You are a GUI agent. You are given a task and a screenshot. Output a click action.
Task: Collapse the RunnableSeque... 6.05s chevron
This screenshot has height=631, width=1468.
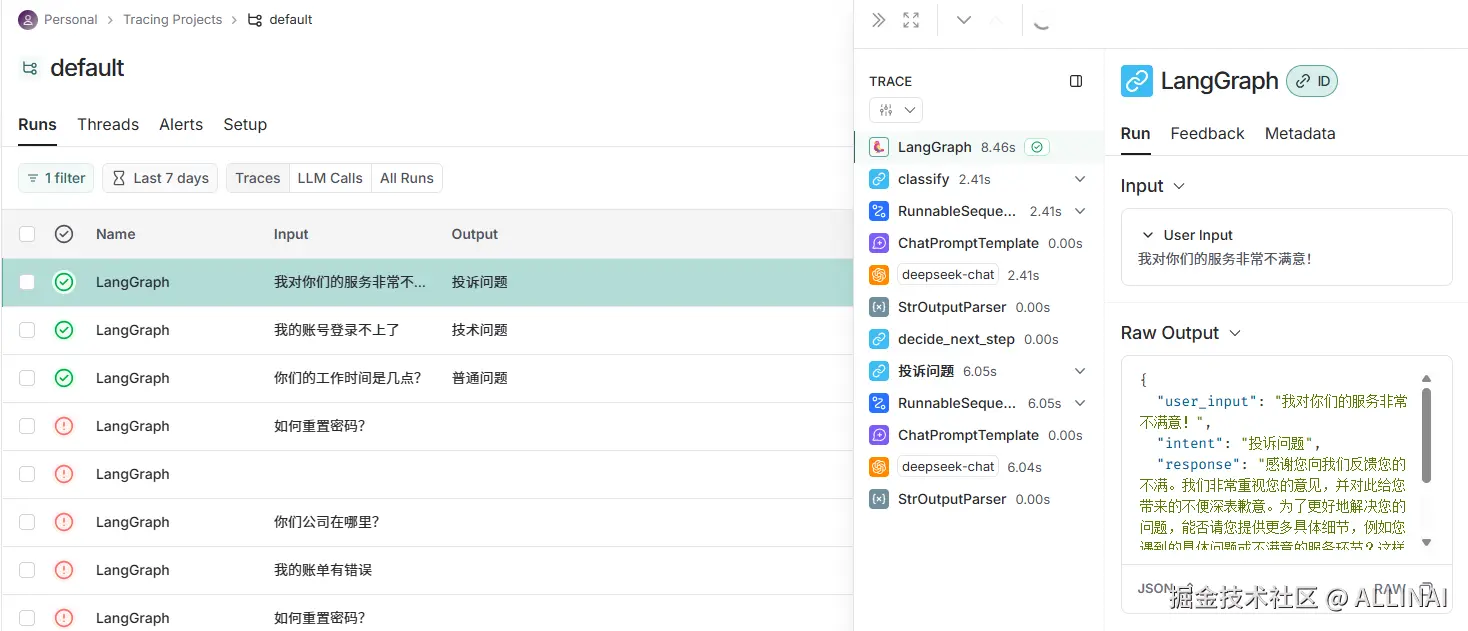[x=1080, y=403]
